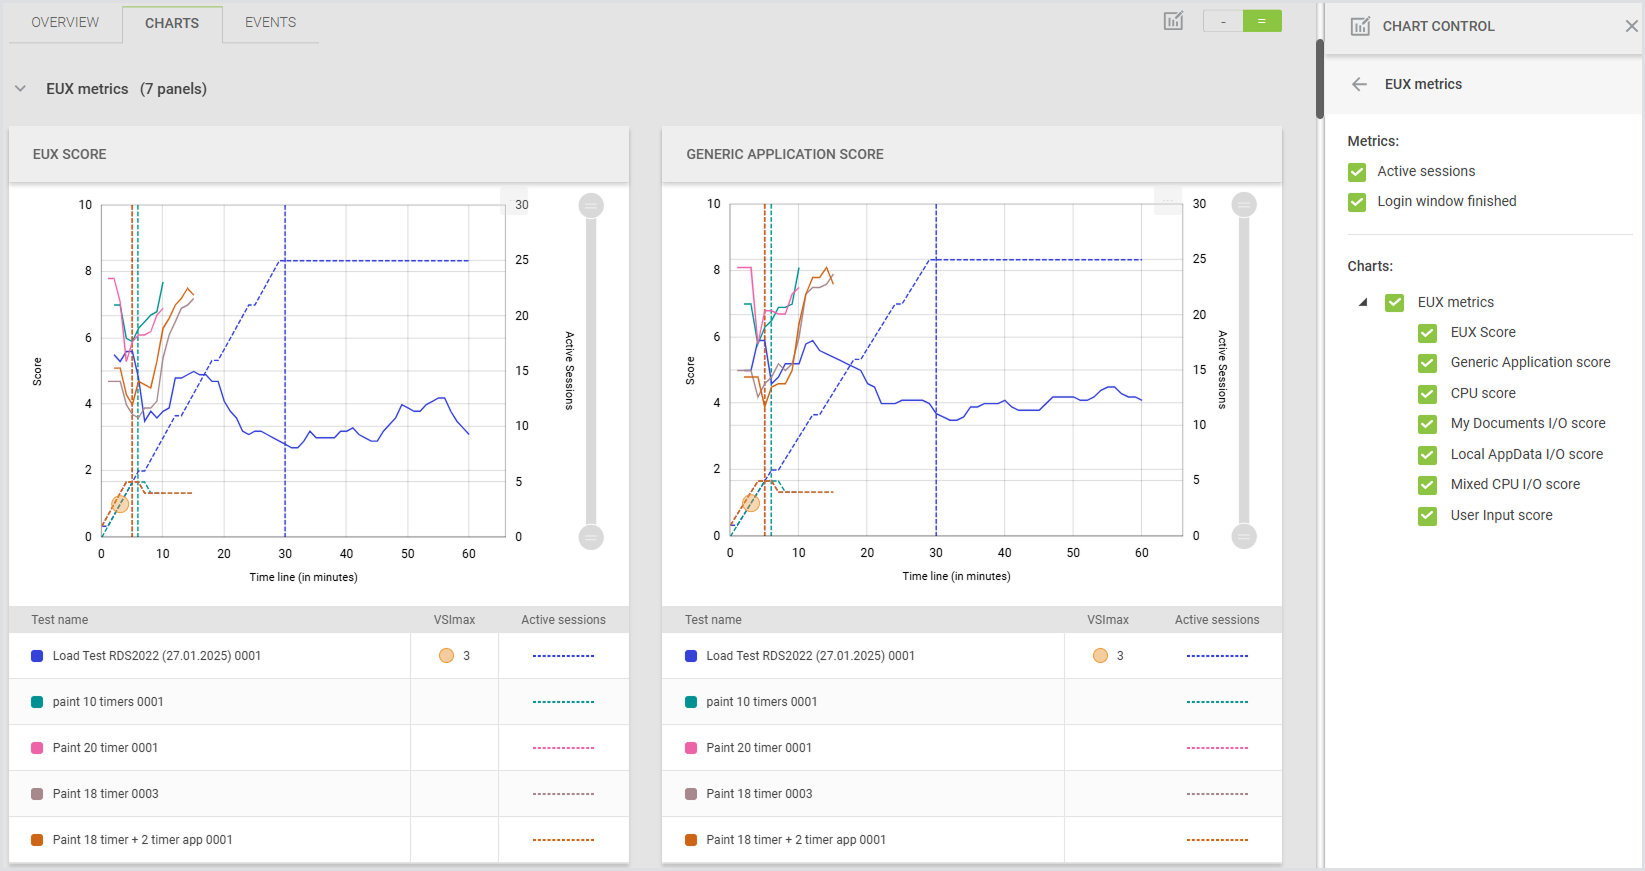The width and height of the screenshot is (1645, 871).
Task: Toggle parent EUX metrics checkbox in Charts tree
Action: click(x=1394, y=302)
